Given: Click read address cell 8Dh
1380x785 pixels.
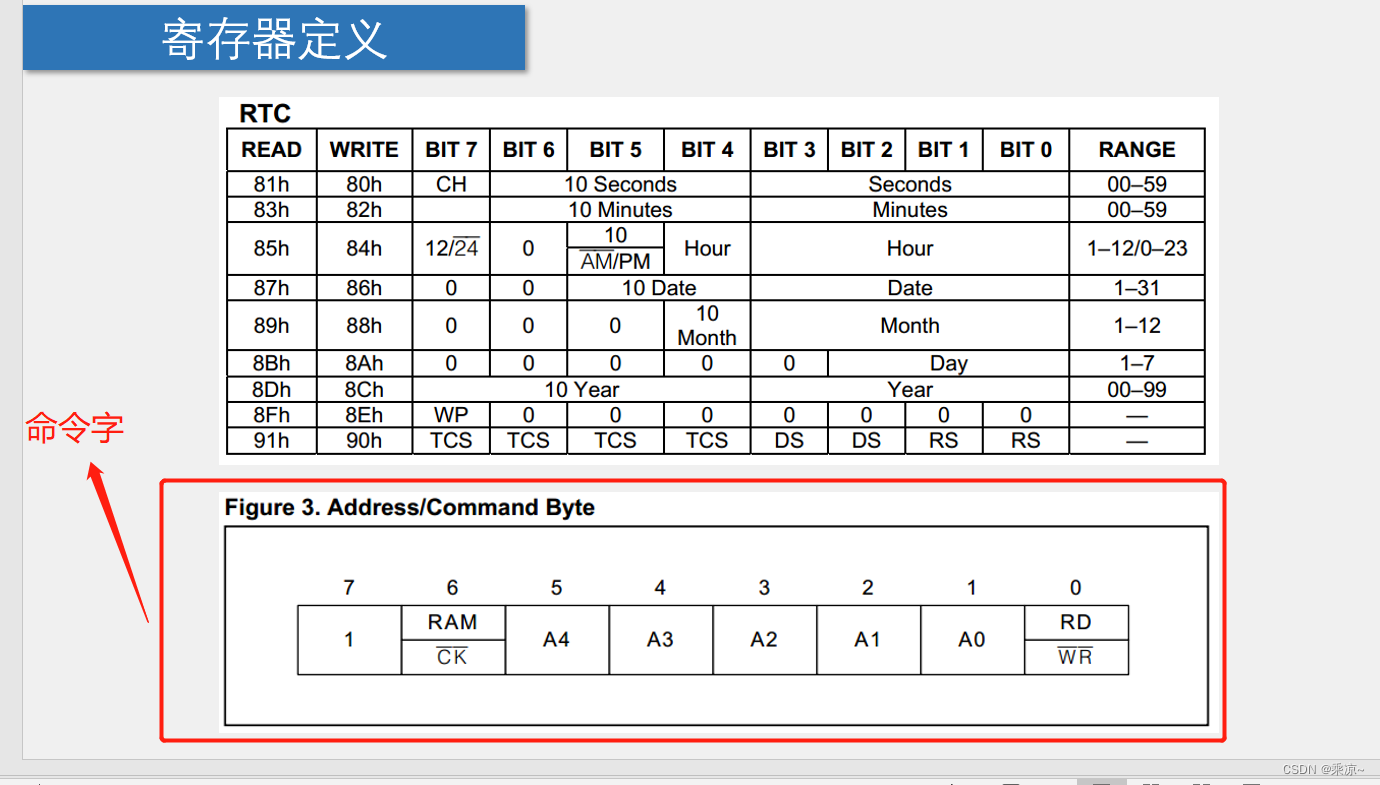Looking at the screenshot, I should pyautogui.click(x=271, y=390).
